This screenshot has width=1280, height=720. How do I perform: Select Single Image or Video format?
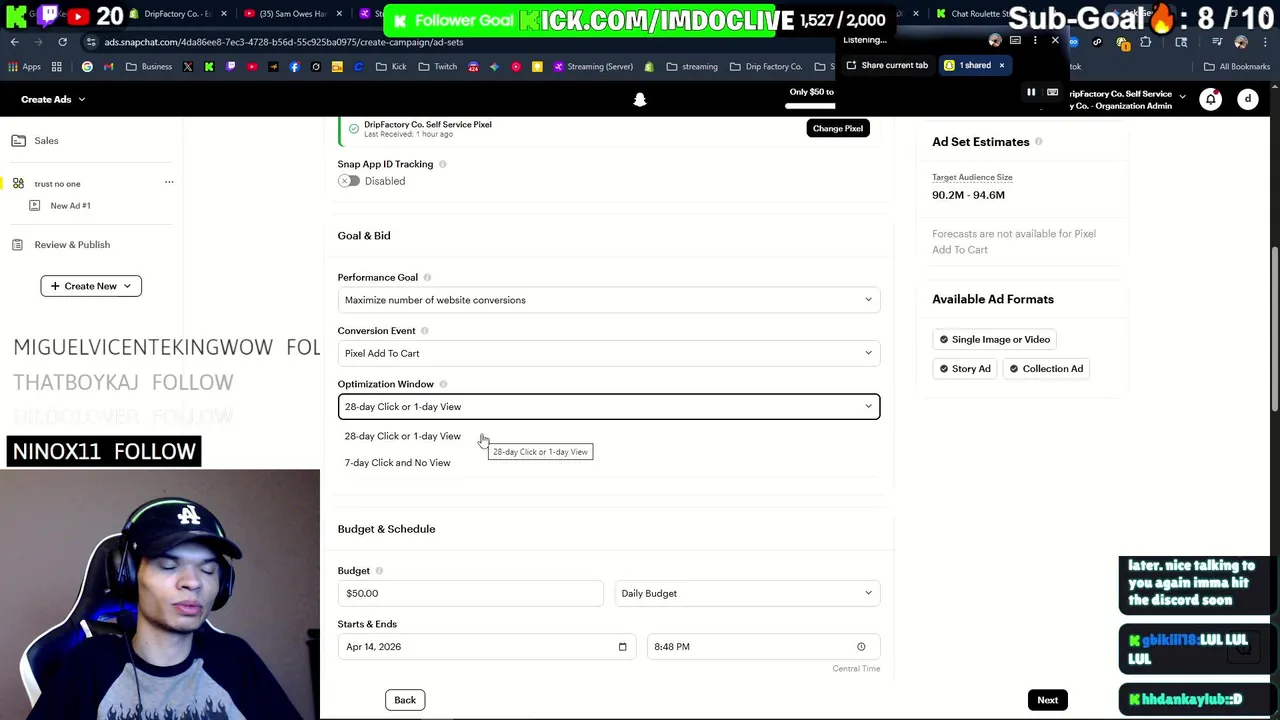point(995,340)
